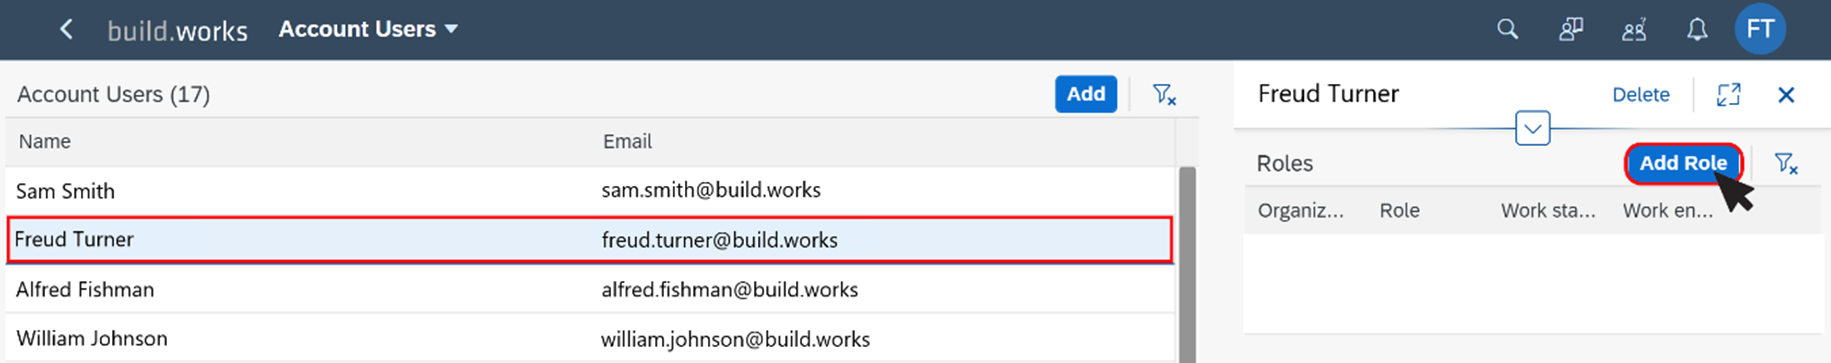Open the FT user avatar menu

(x=1760, y=29)
